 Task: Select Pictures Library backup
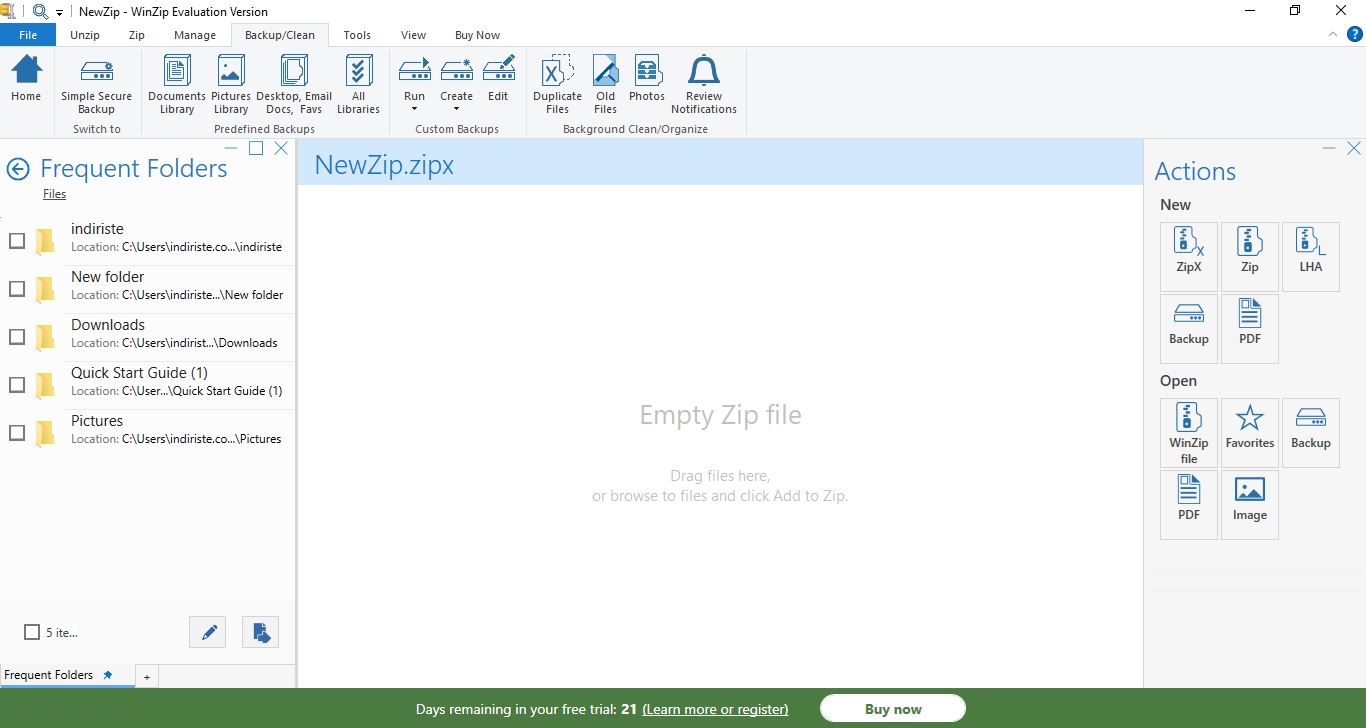[230, 86]
